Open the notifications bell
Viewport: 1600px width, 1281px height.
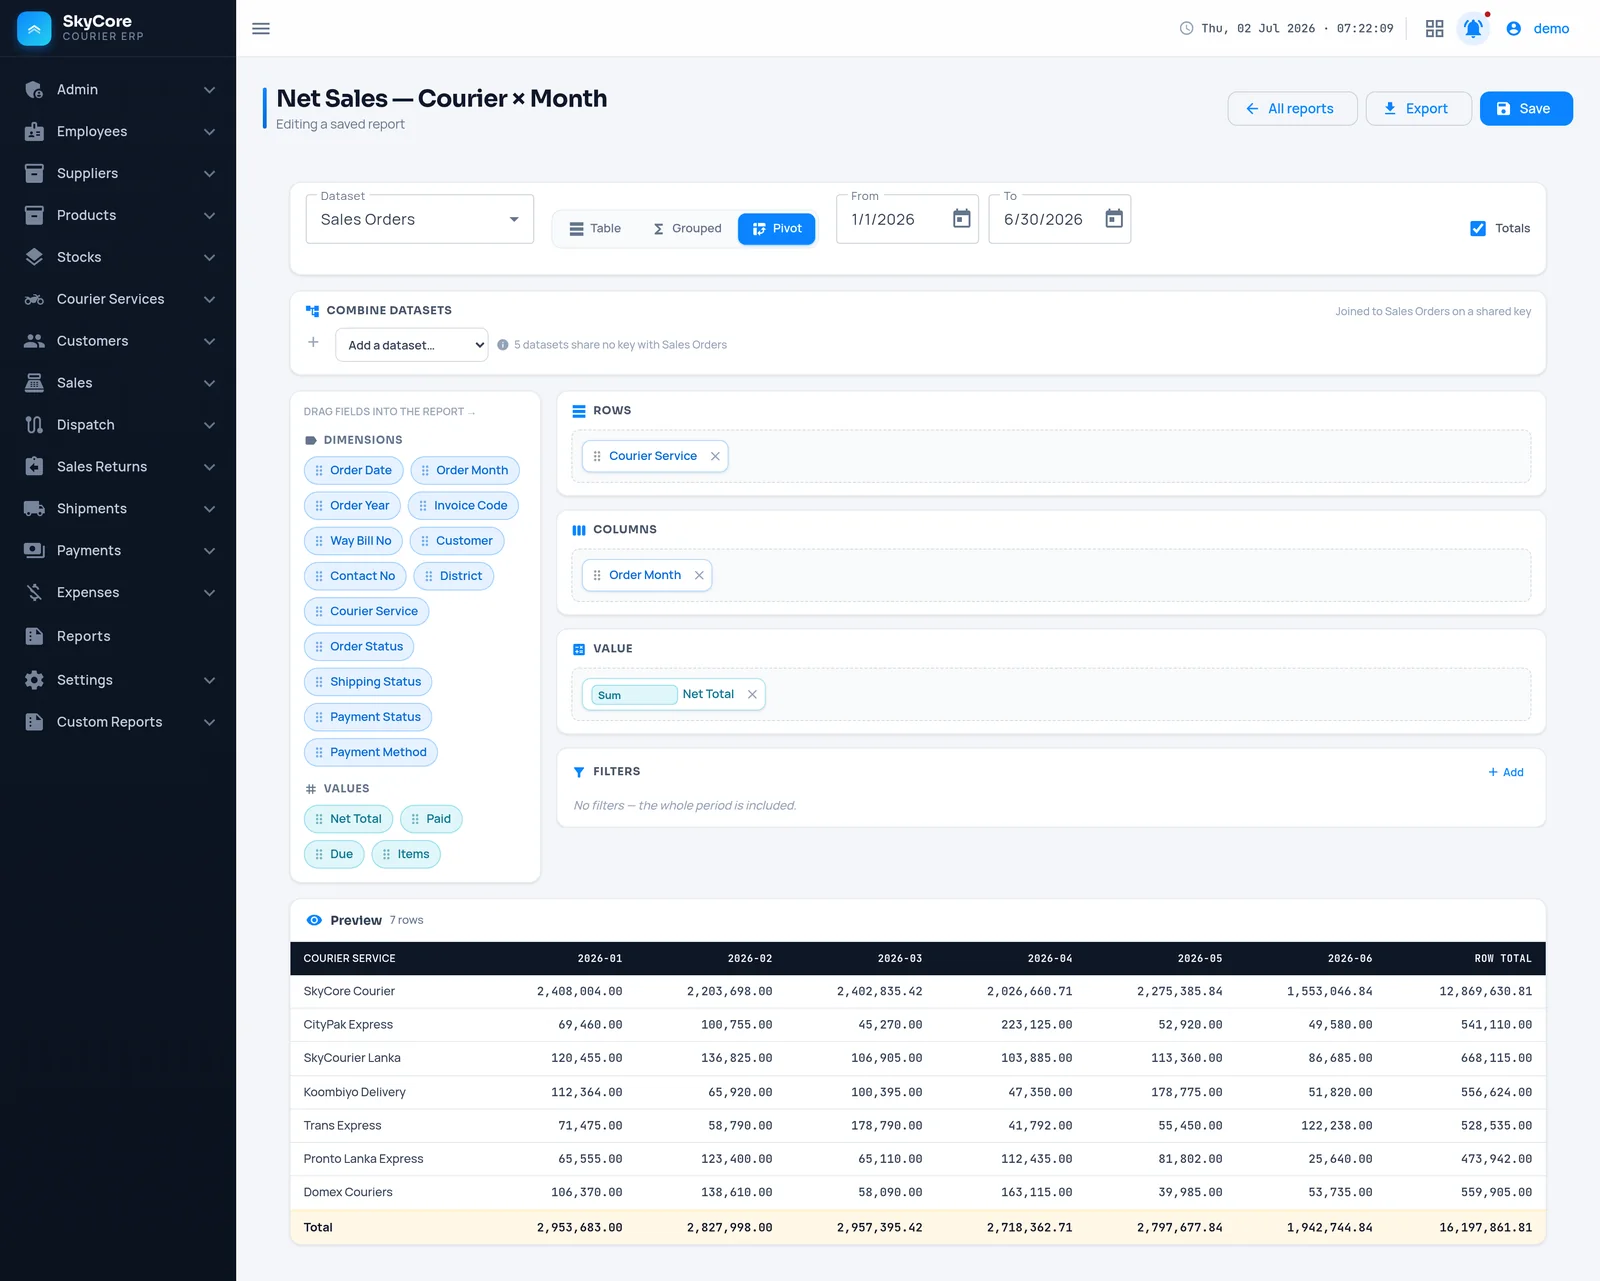point(1473,28)
